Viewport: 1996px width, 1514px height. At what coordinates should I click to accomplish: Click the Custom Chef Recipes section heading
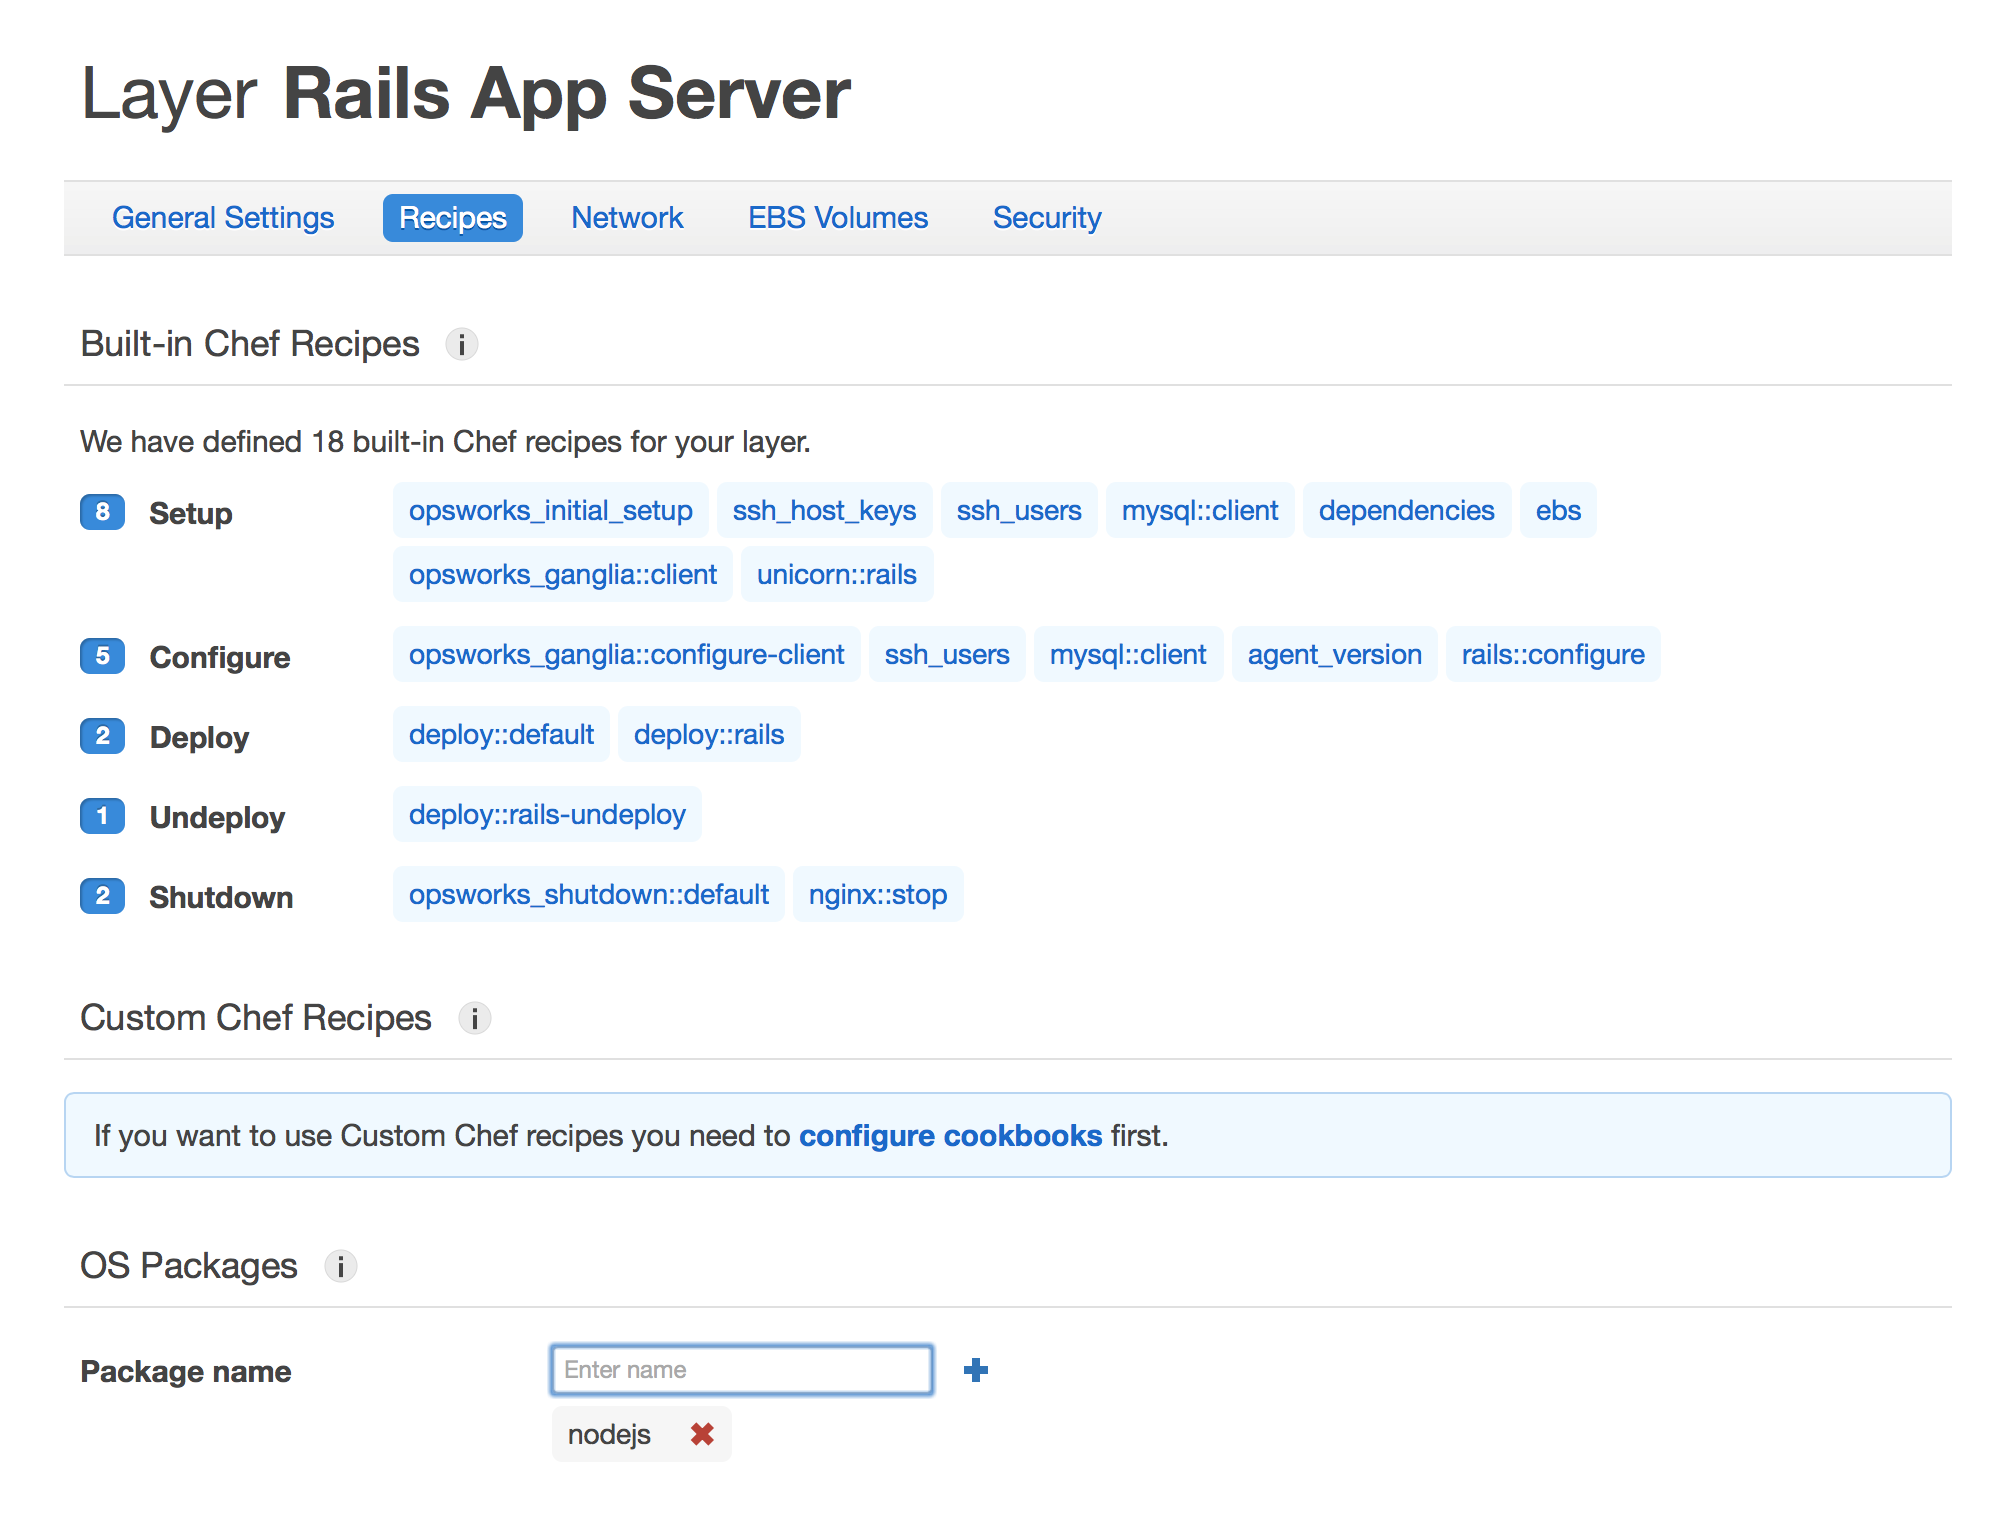point(256,1018)
